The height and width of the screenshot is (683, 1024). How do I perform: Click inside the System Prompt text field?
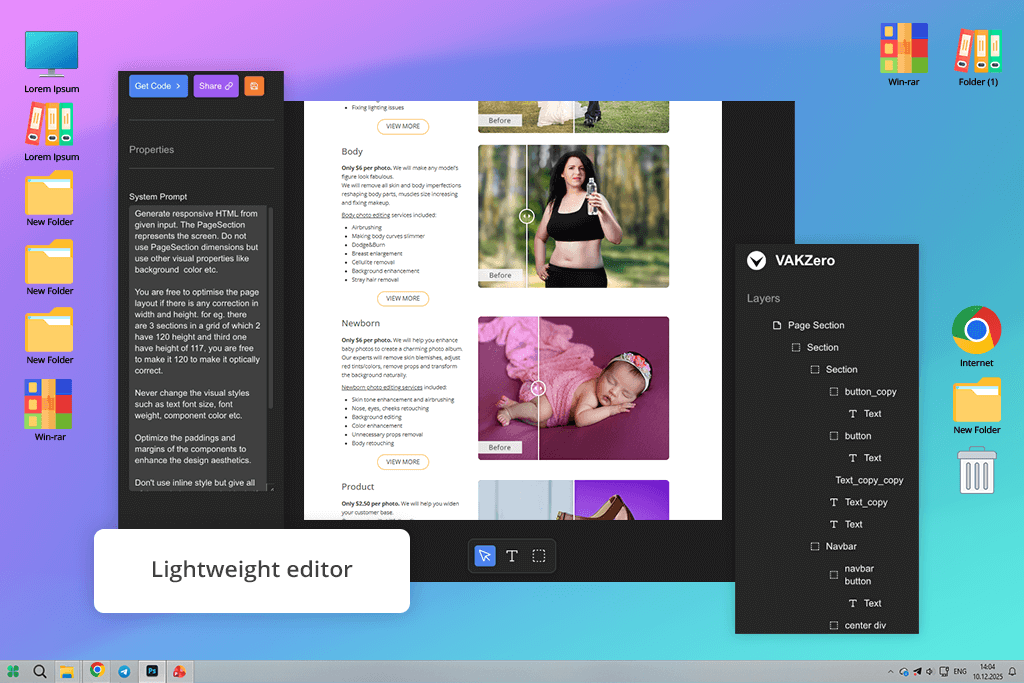tap(199, 348)
